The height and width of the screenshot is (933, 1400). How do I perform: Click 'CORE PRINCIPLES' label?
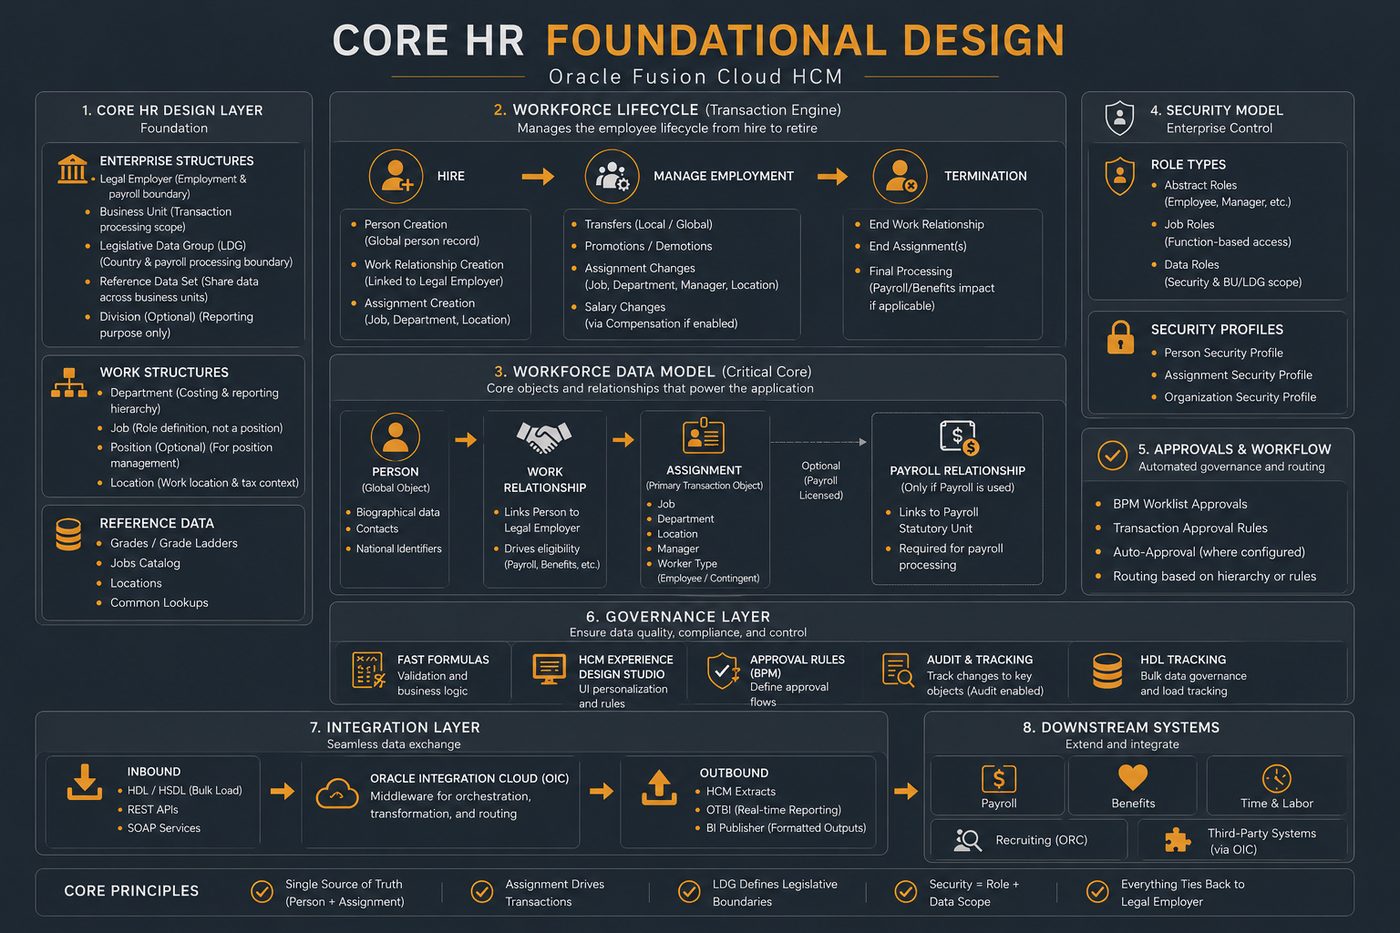coord(131,891)
